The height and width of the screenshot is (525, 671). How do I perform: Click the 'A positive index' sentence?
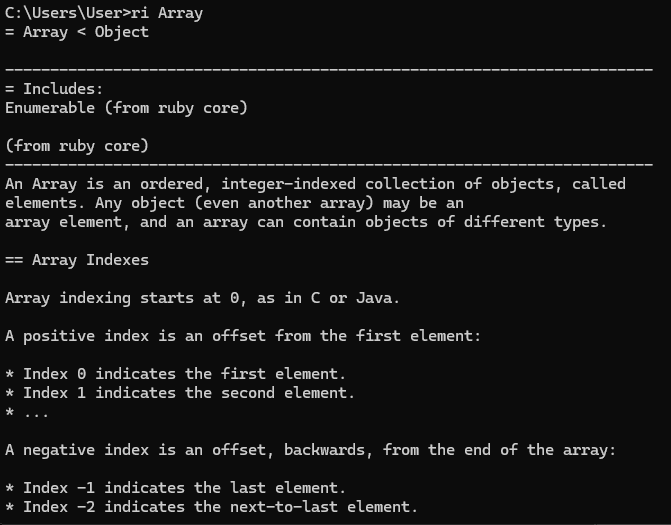coord(243,336)
